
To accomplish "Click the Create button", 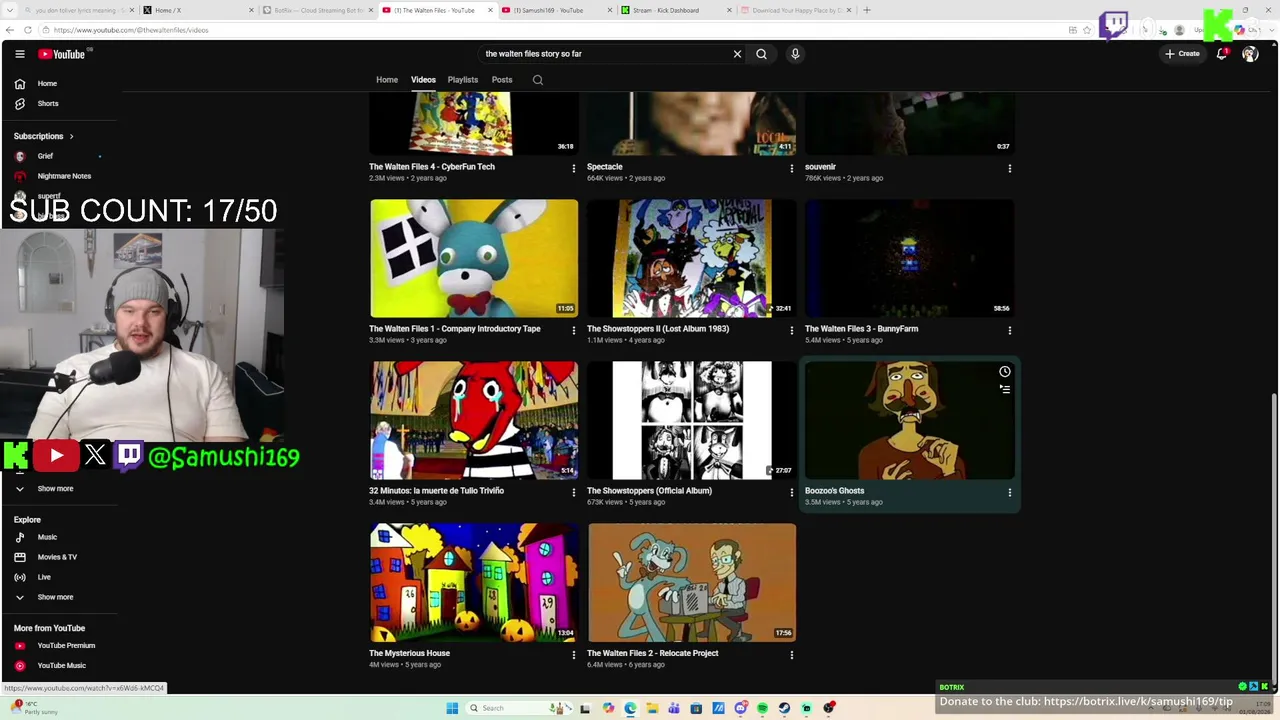I will pos(1182,54).
